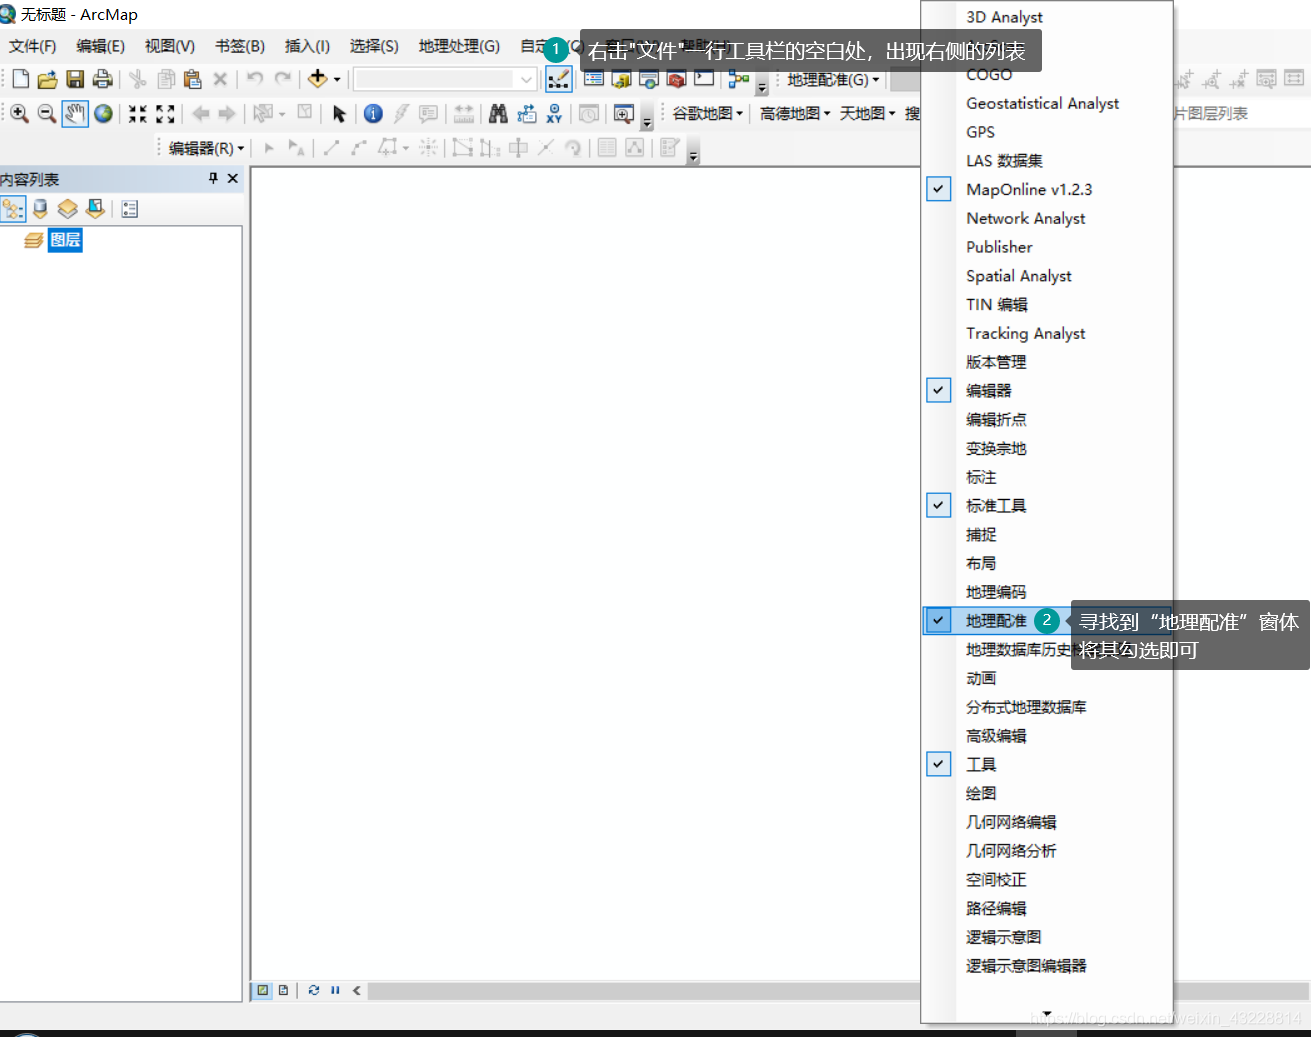Open the 地理配准(G) dropdown
The image size is (1311, 1037).
point(833,79)
